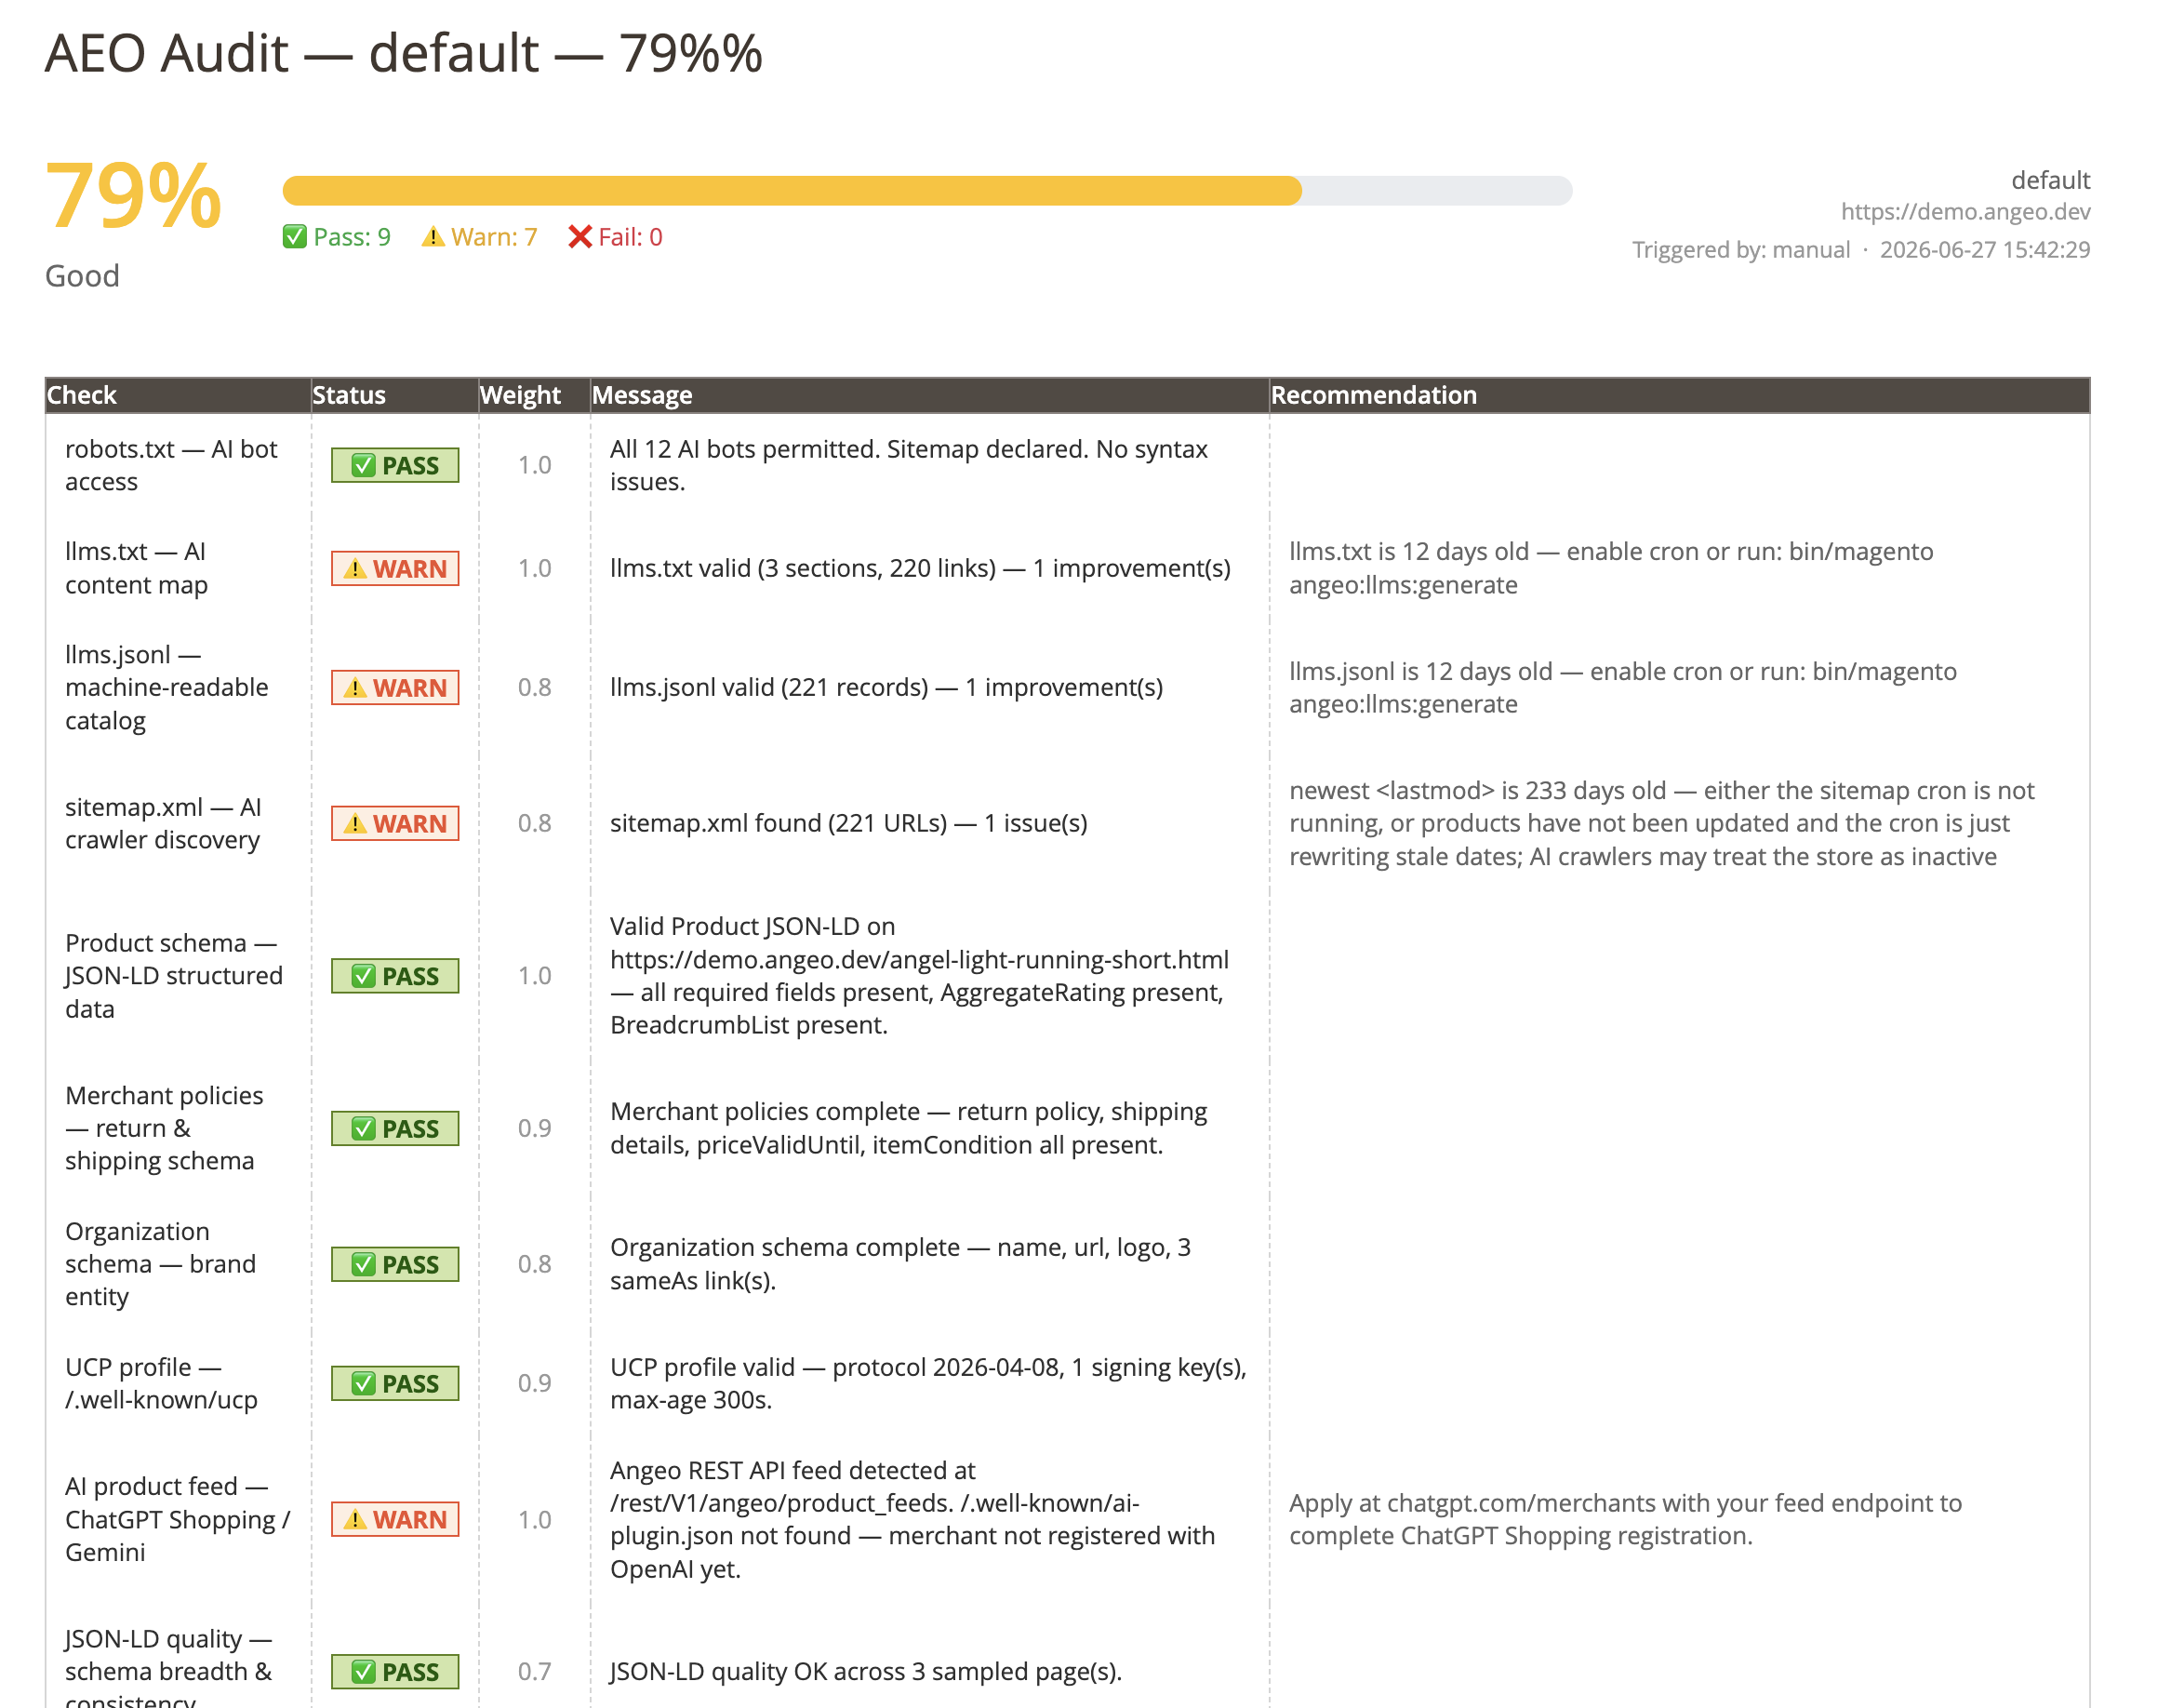Click 'sitemap.xml found (221 URLs)' message
This screenshot has height=1708, width=2171.
pos(848,823)
